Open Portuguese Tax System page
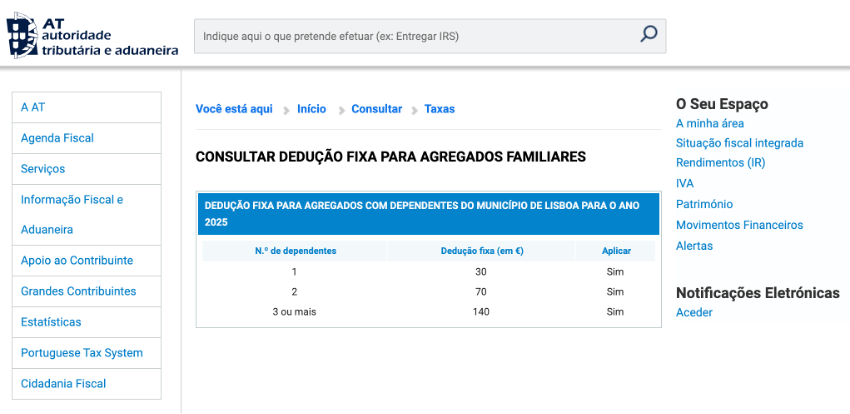This screenshot has height=414, width=850. [82, 353]
